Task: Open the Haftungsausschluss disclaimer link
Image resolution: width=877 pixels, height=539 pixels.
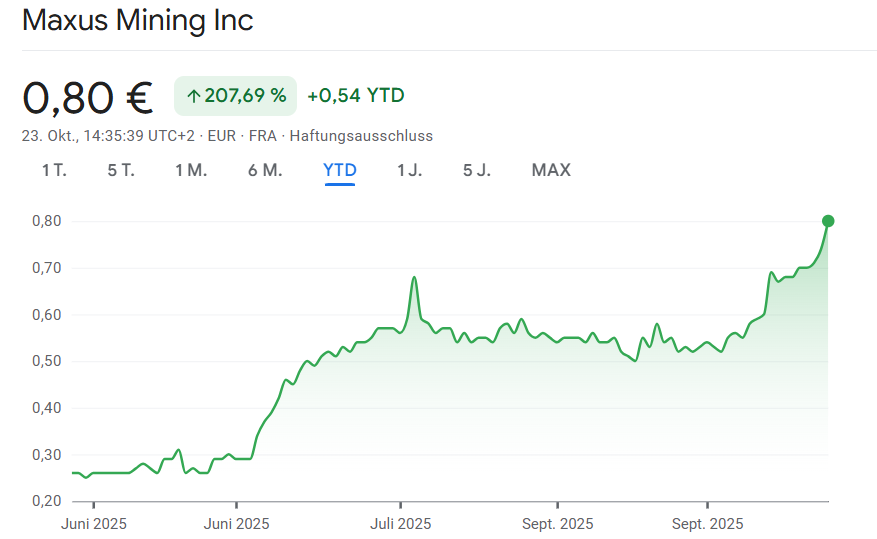Action: click(x=361, y=136)
